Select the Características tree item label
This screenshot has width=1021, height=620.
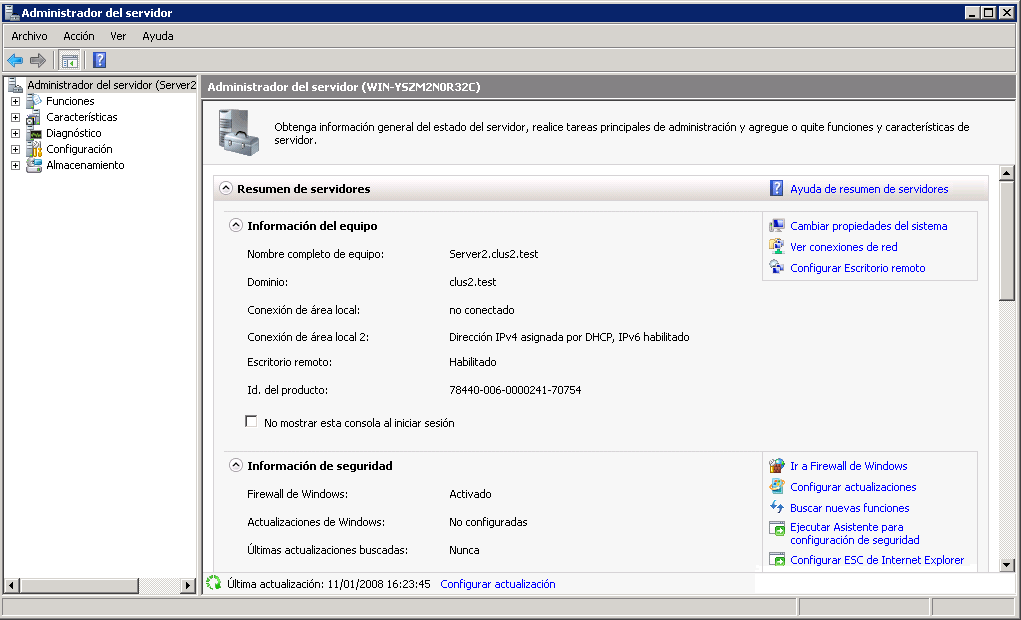click(81, 117)
